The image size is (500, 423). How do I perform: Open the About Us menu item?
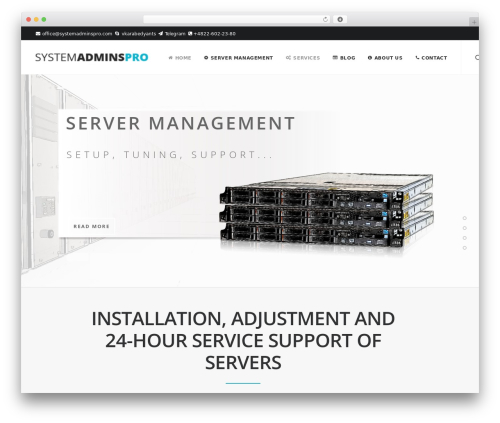click(385, 58)
